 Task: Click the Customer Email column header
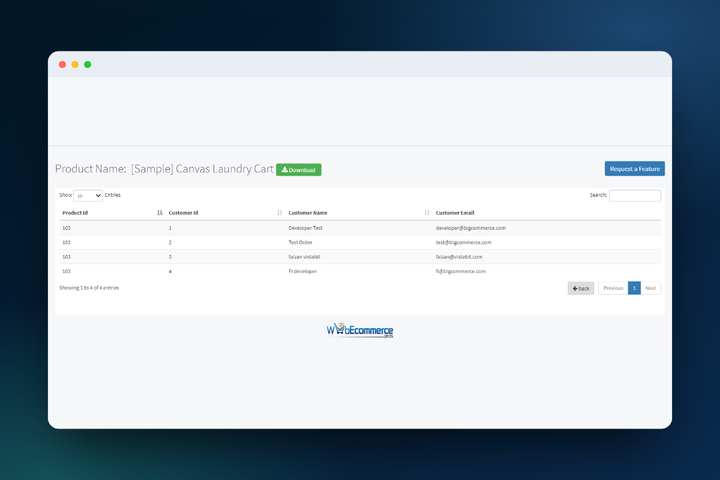click(455, 213)
